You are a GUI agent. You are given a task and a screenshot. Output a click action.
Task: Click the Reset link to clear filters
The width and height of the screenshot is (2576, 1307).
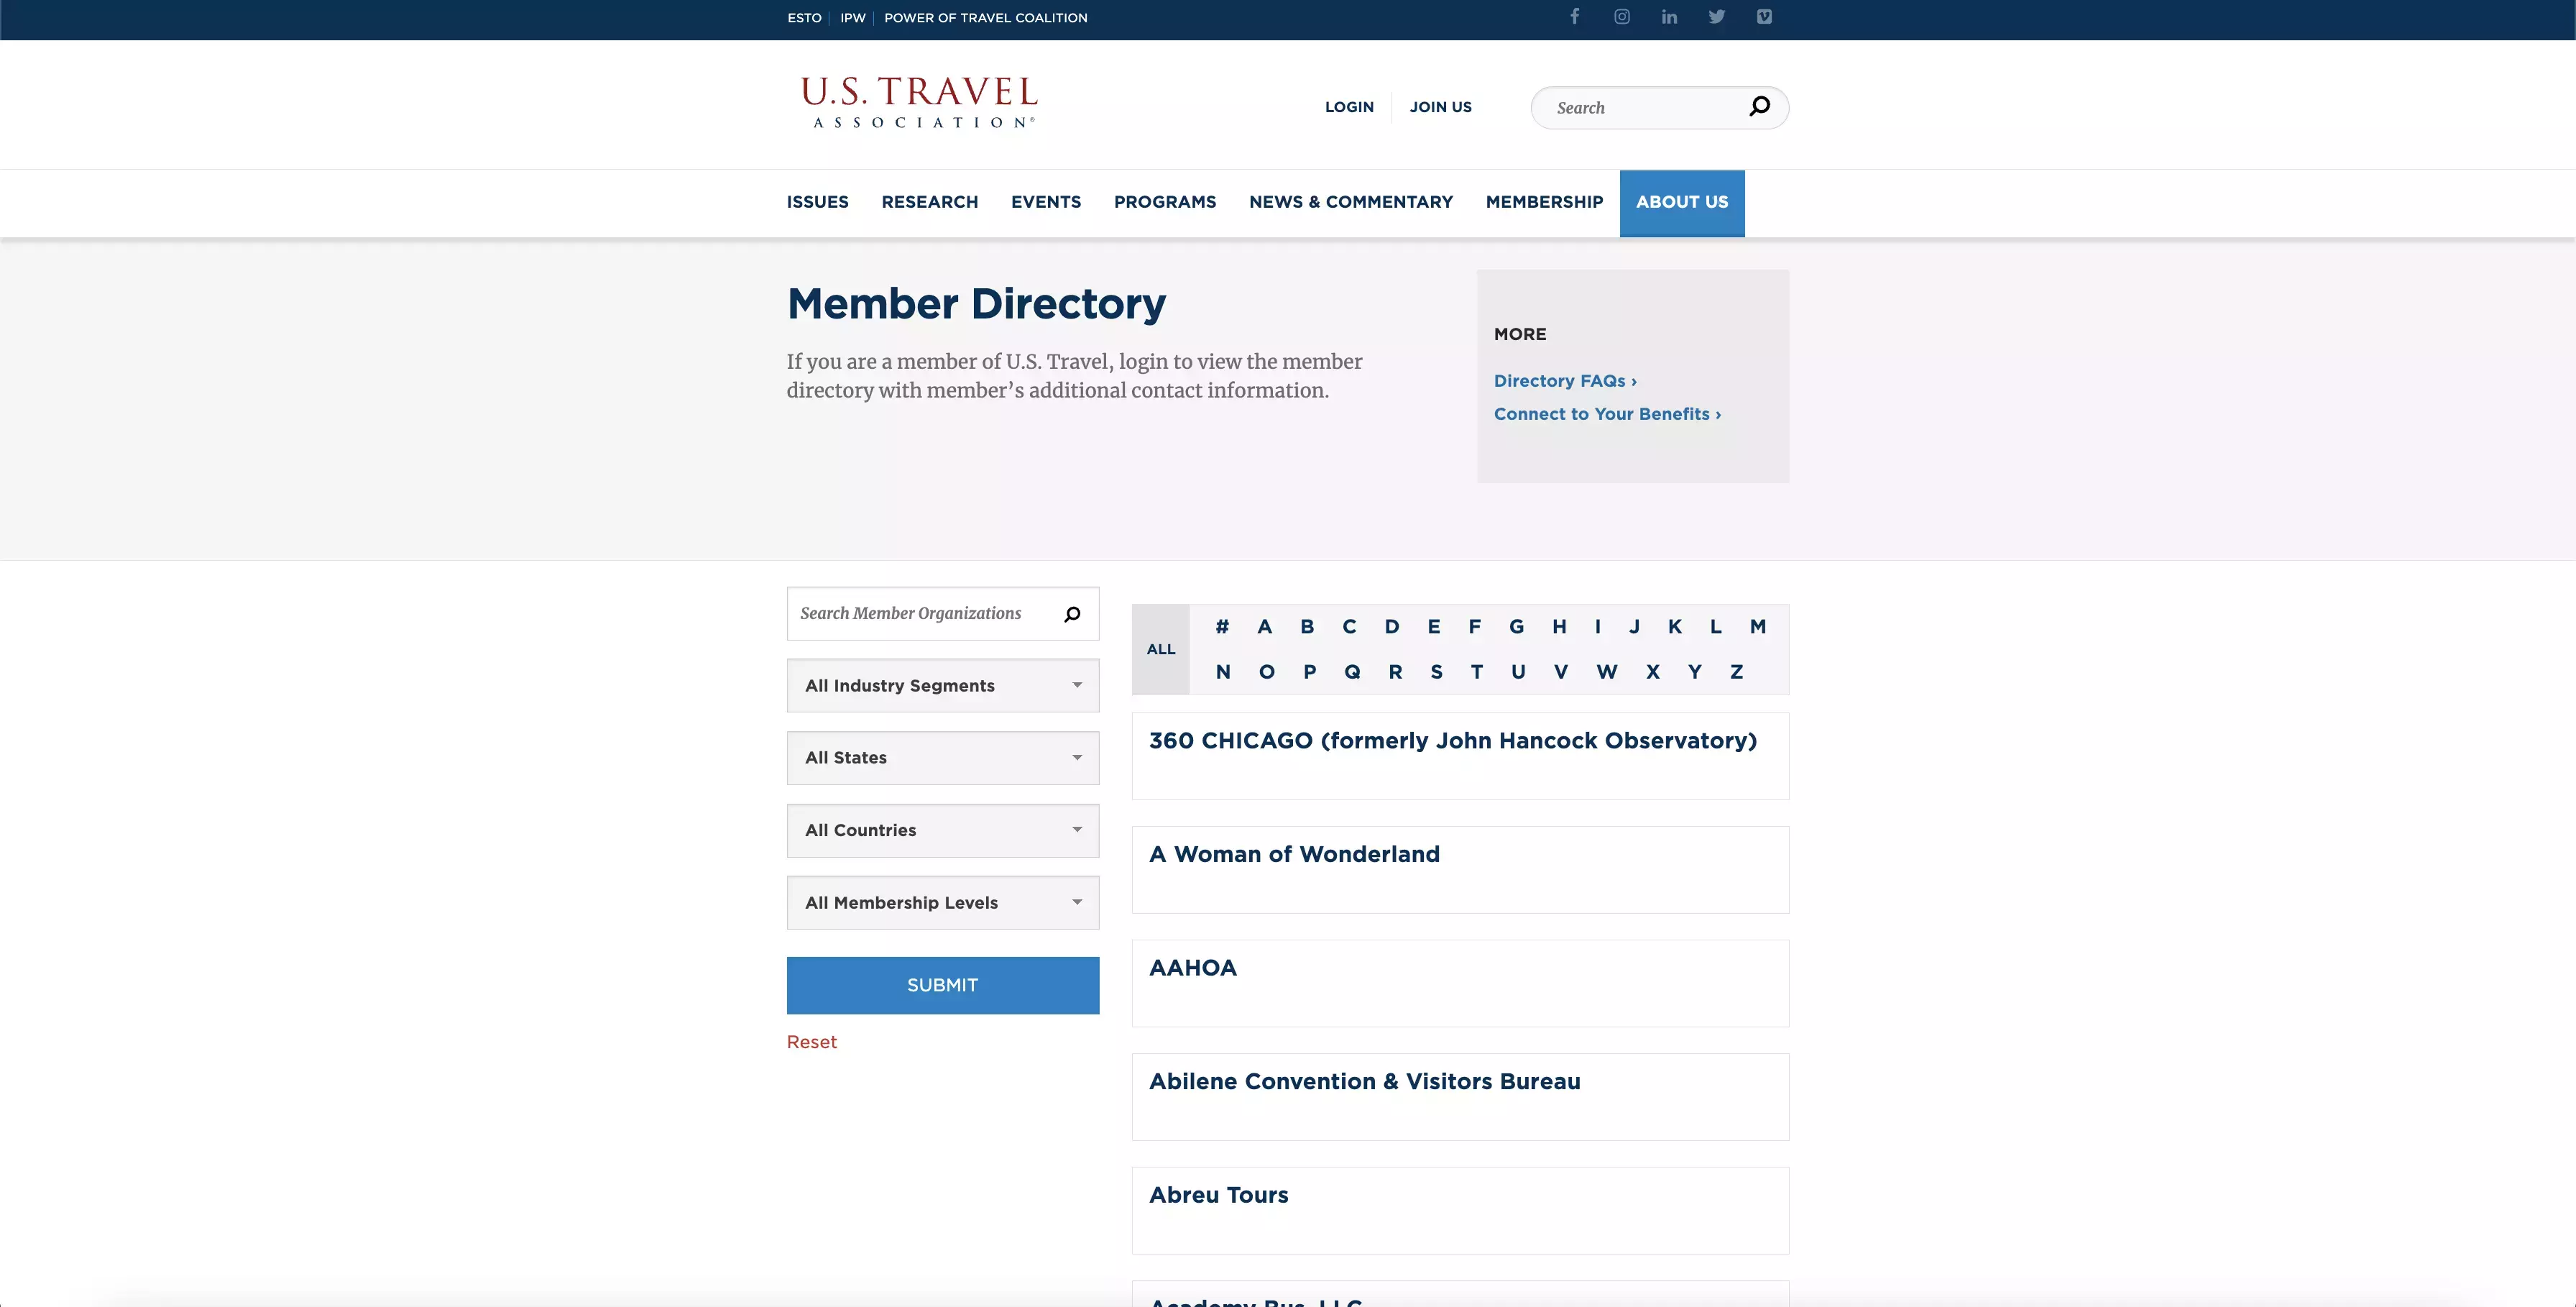point(811,1040)
